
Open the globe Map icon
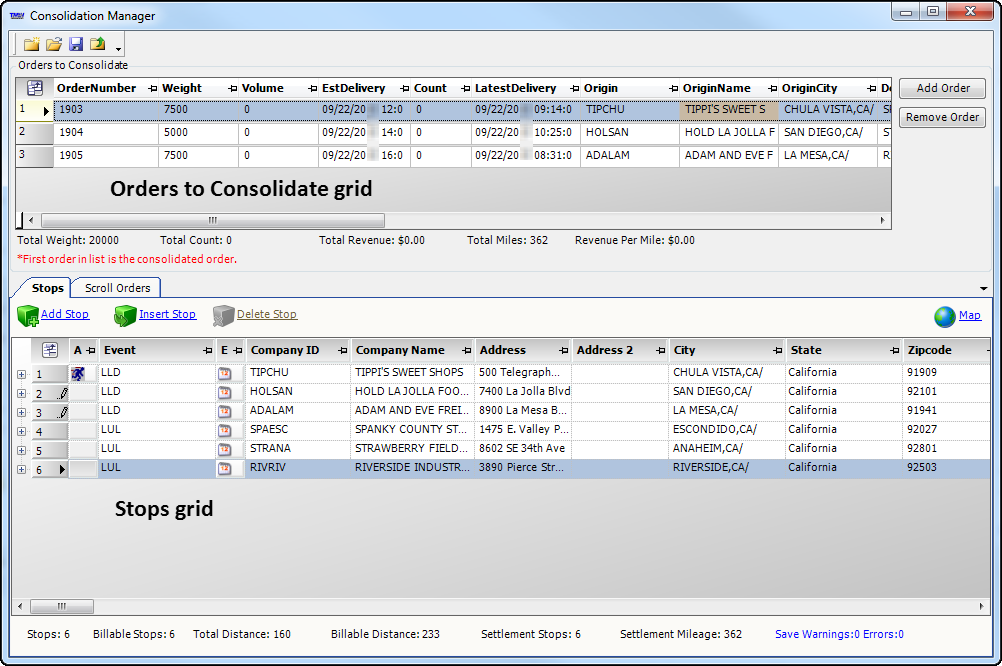[945, 316]
